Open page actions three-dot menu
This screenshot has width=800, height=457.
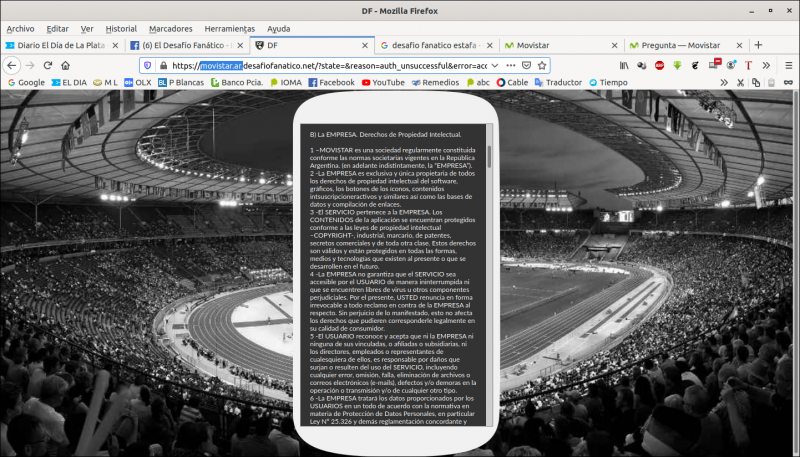click(x=511, y=65)
